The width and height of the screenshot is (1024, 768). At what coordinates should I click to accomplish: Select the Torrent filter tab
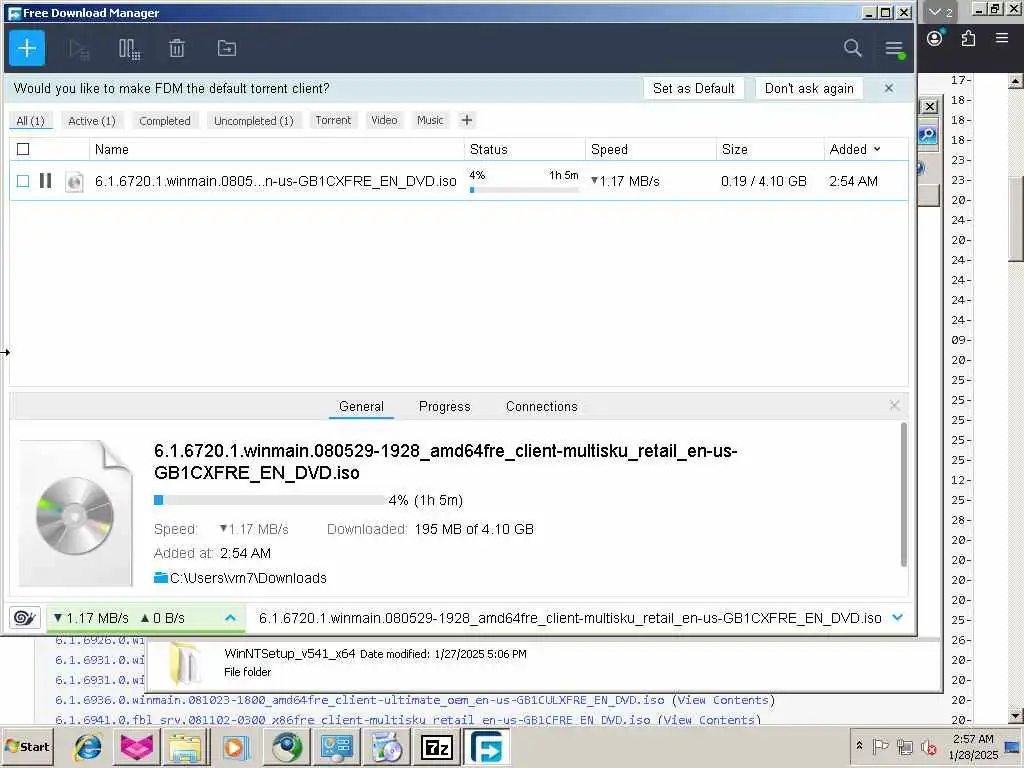pyautogui.click(x=333, y=120)
